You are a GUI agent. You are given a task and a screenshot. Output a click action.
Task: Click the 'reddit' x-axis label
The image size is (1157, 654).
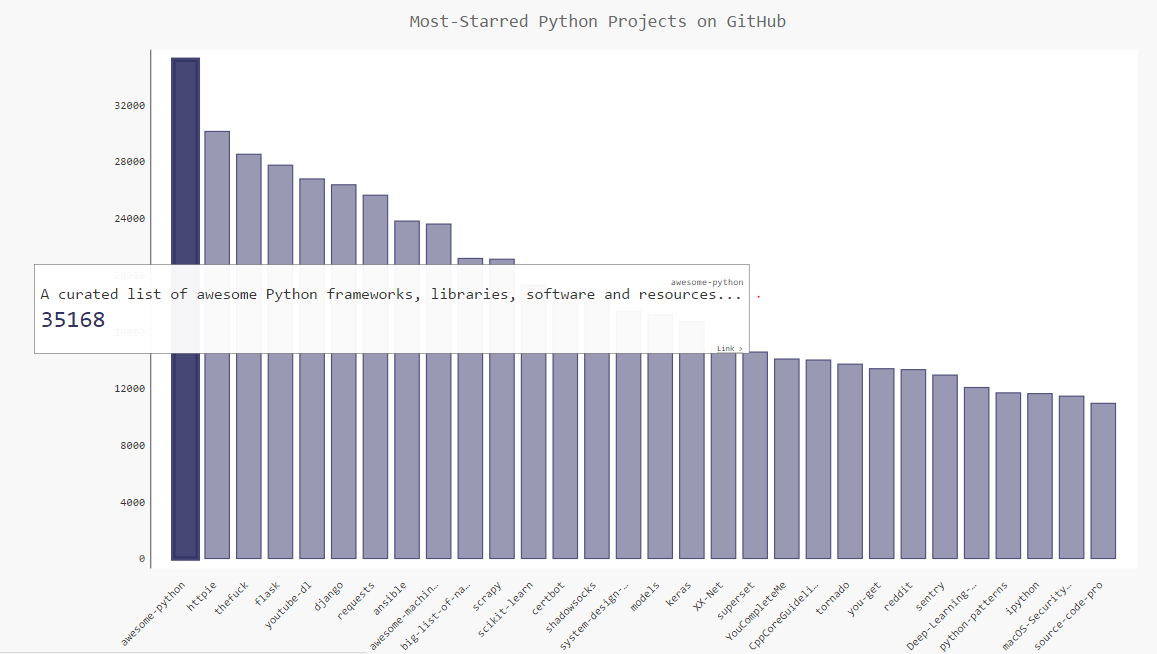tap(898, 596)
